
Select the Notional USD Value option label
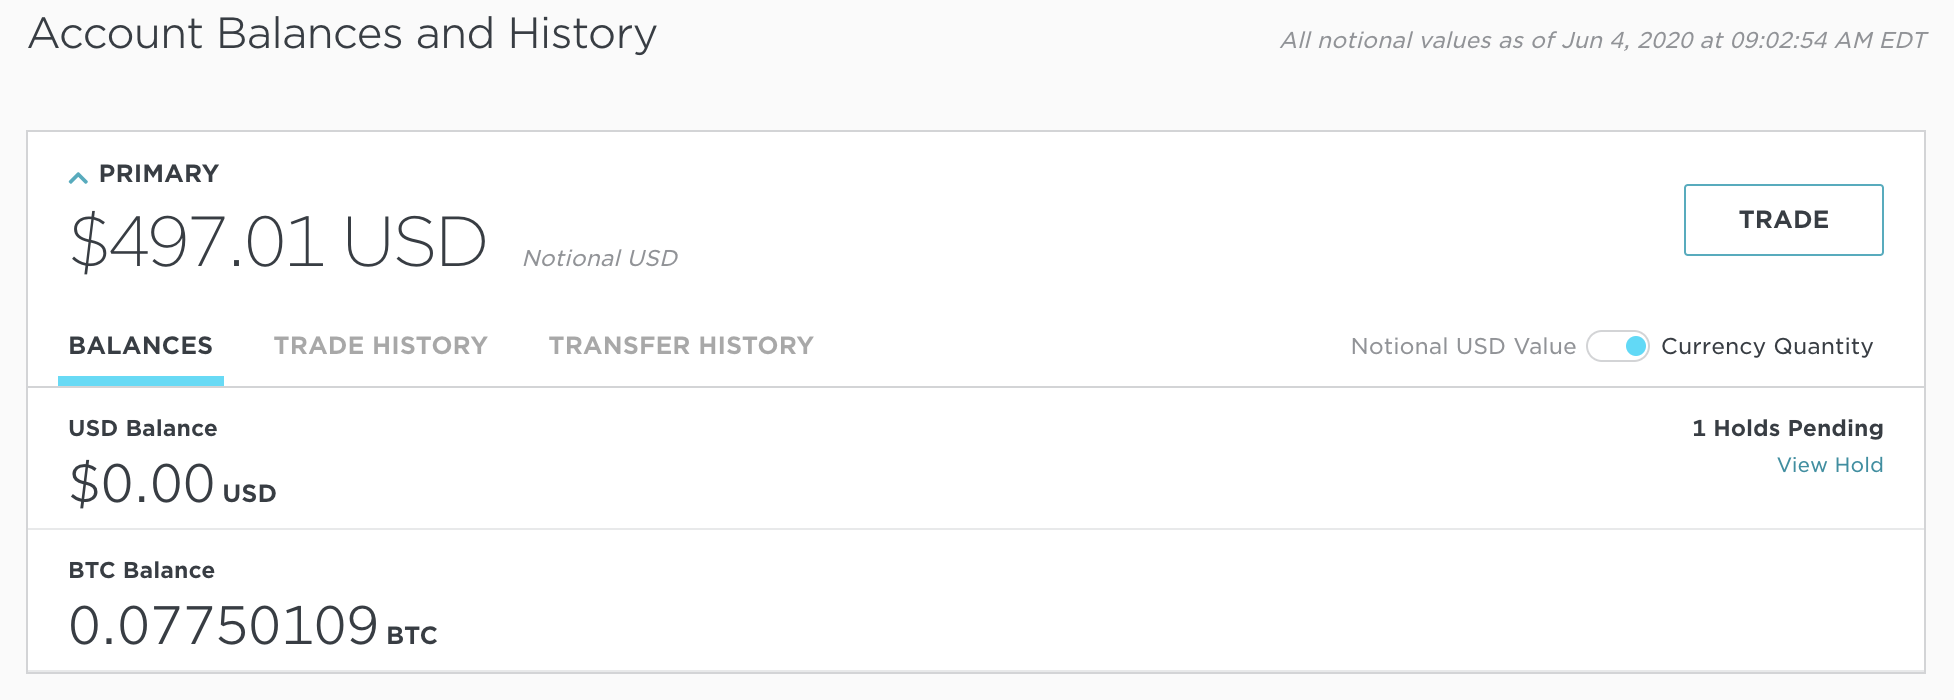click(x=1462, y=347)
